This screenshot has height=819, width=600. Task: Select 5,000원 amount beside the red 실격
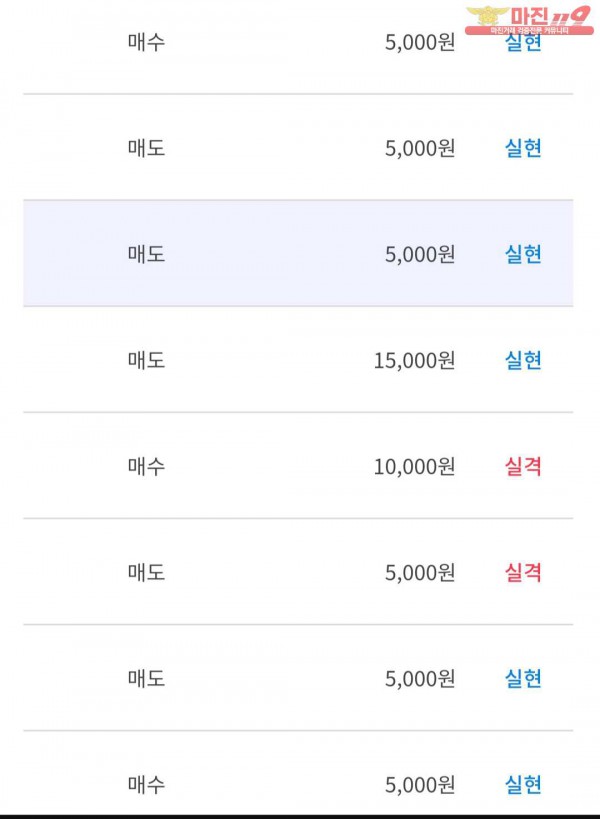point(420,572)
